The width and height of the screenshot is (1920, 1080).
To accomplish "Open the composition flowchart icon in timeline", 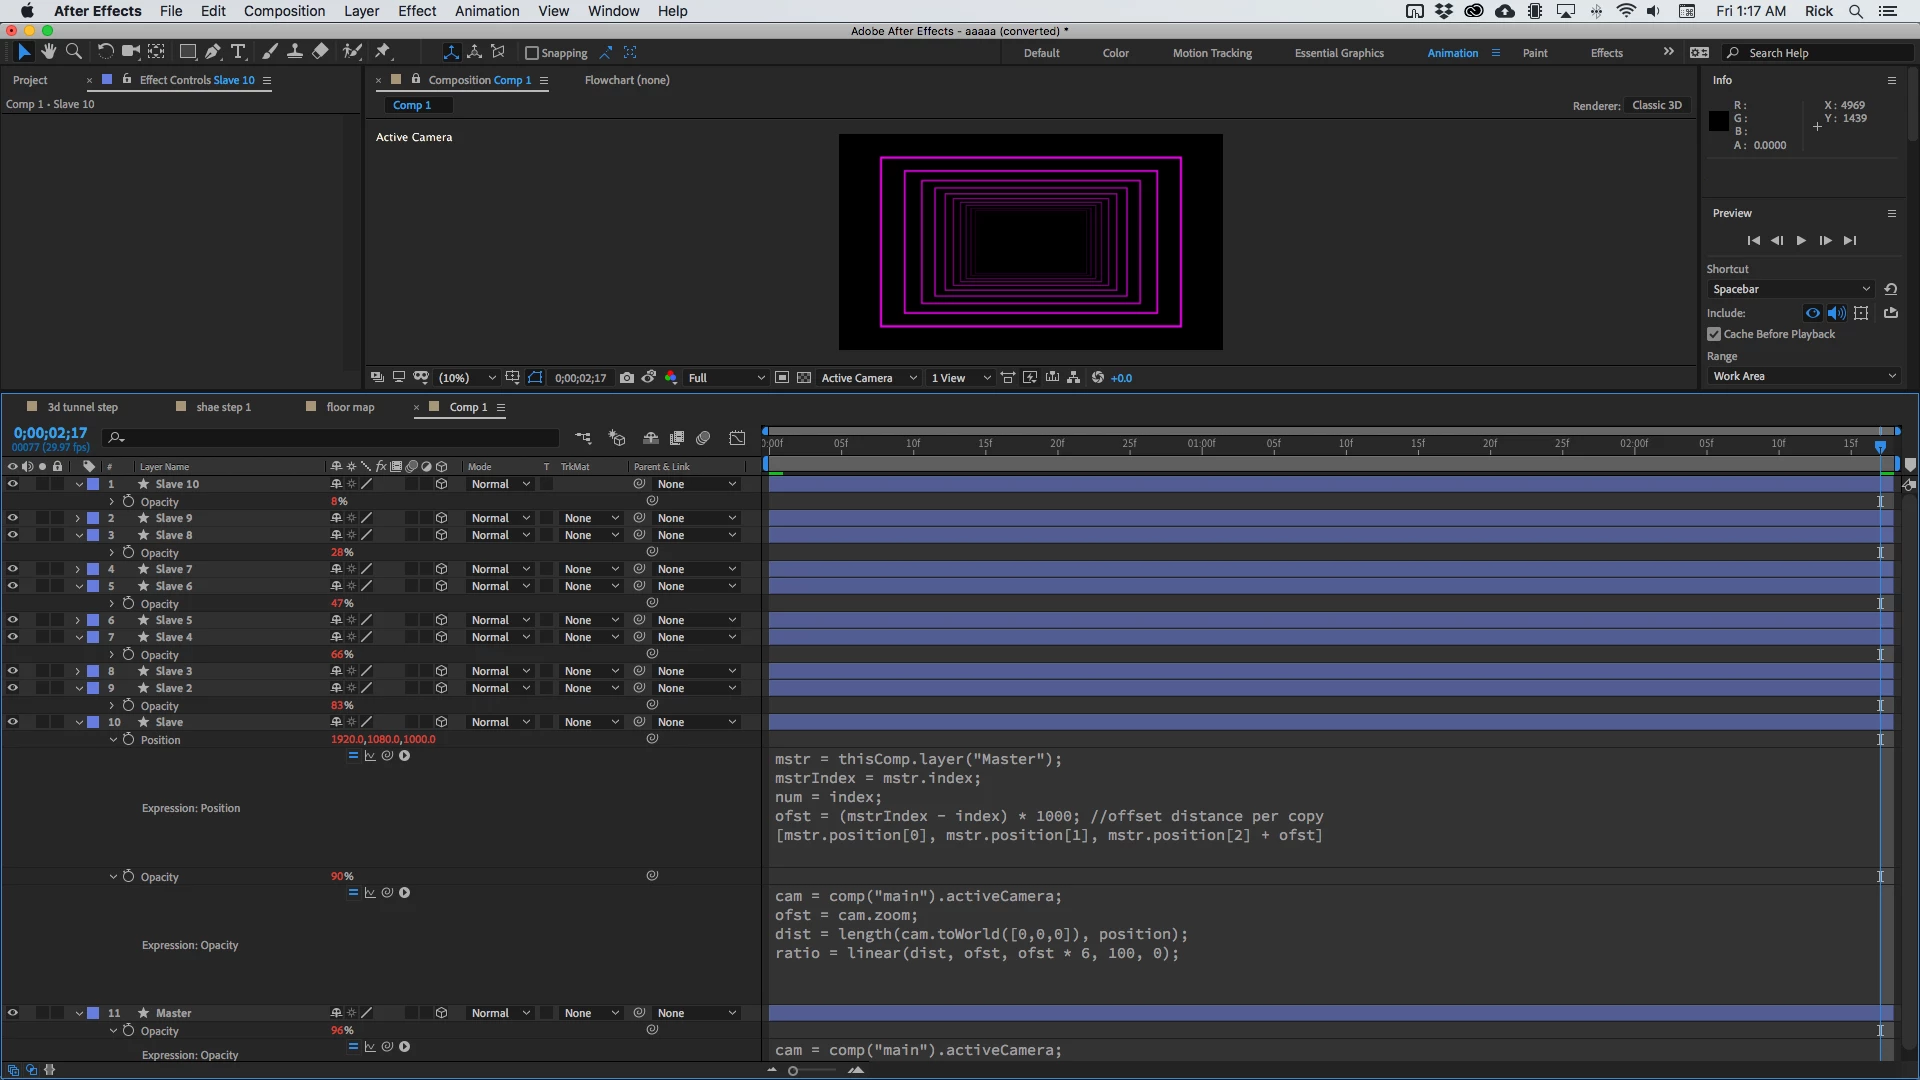I will (x=583, y=438).
